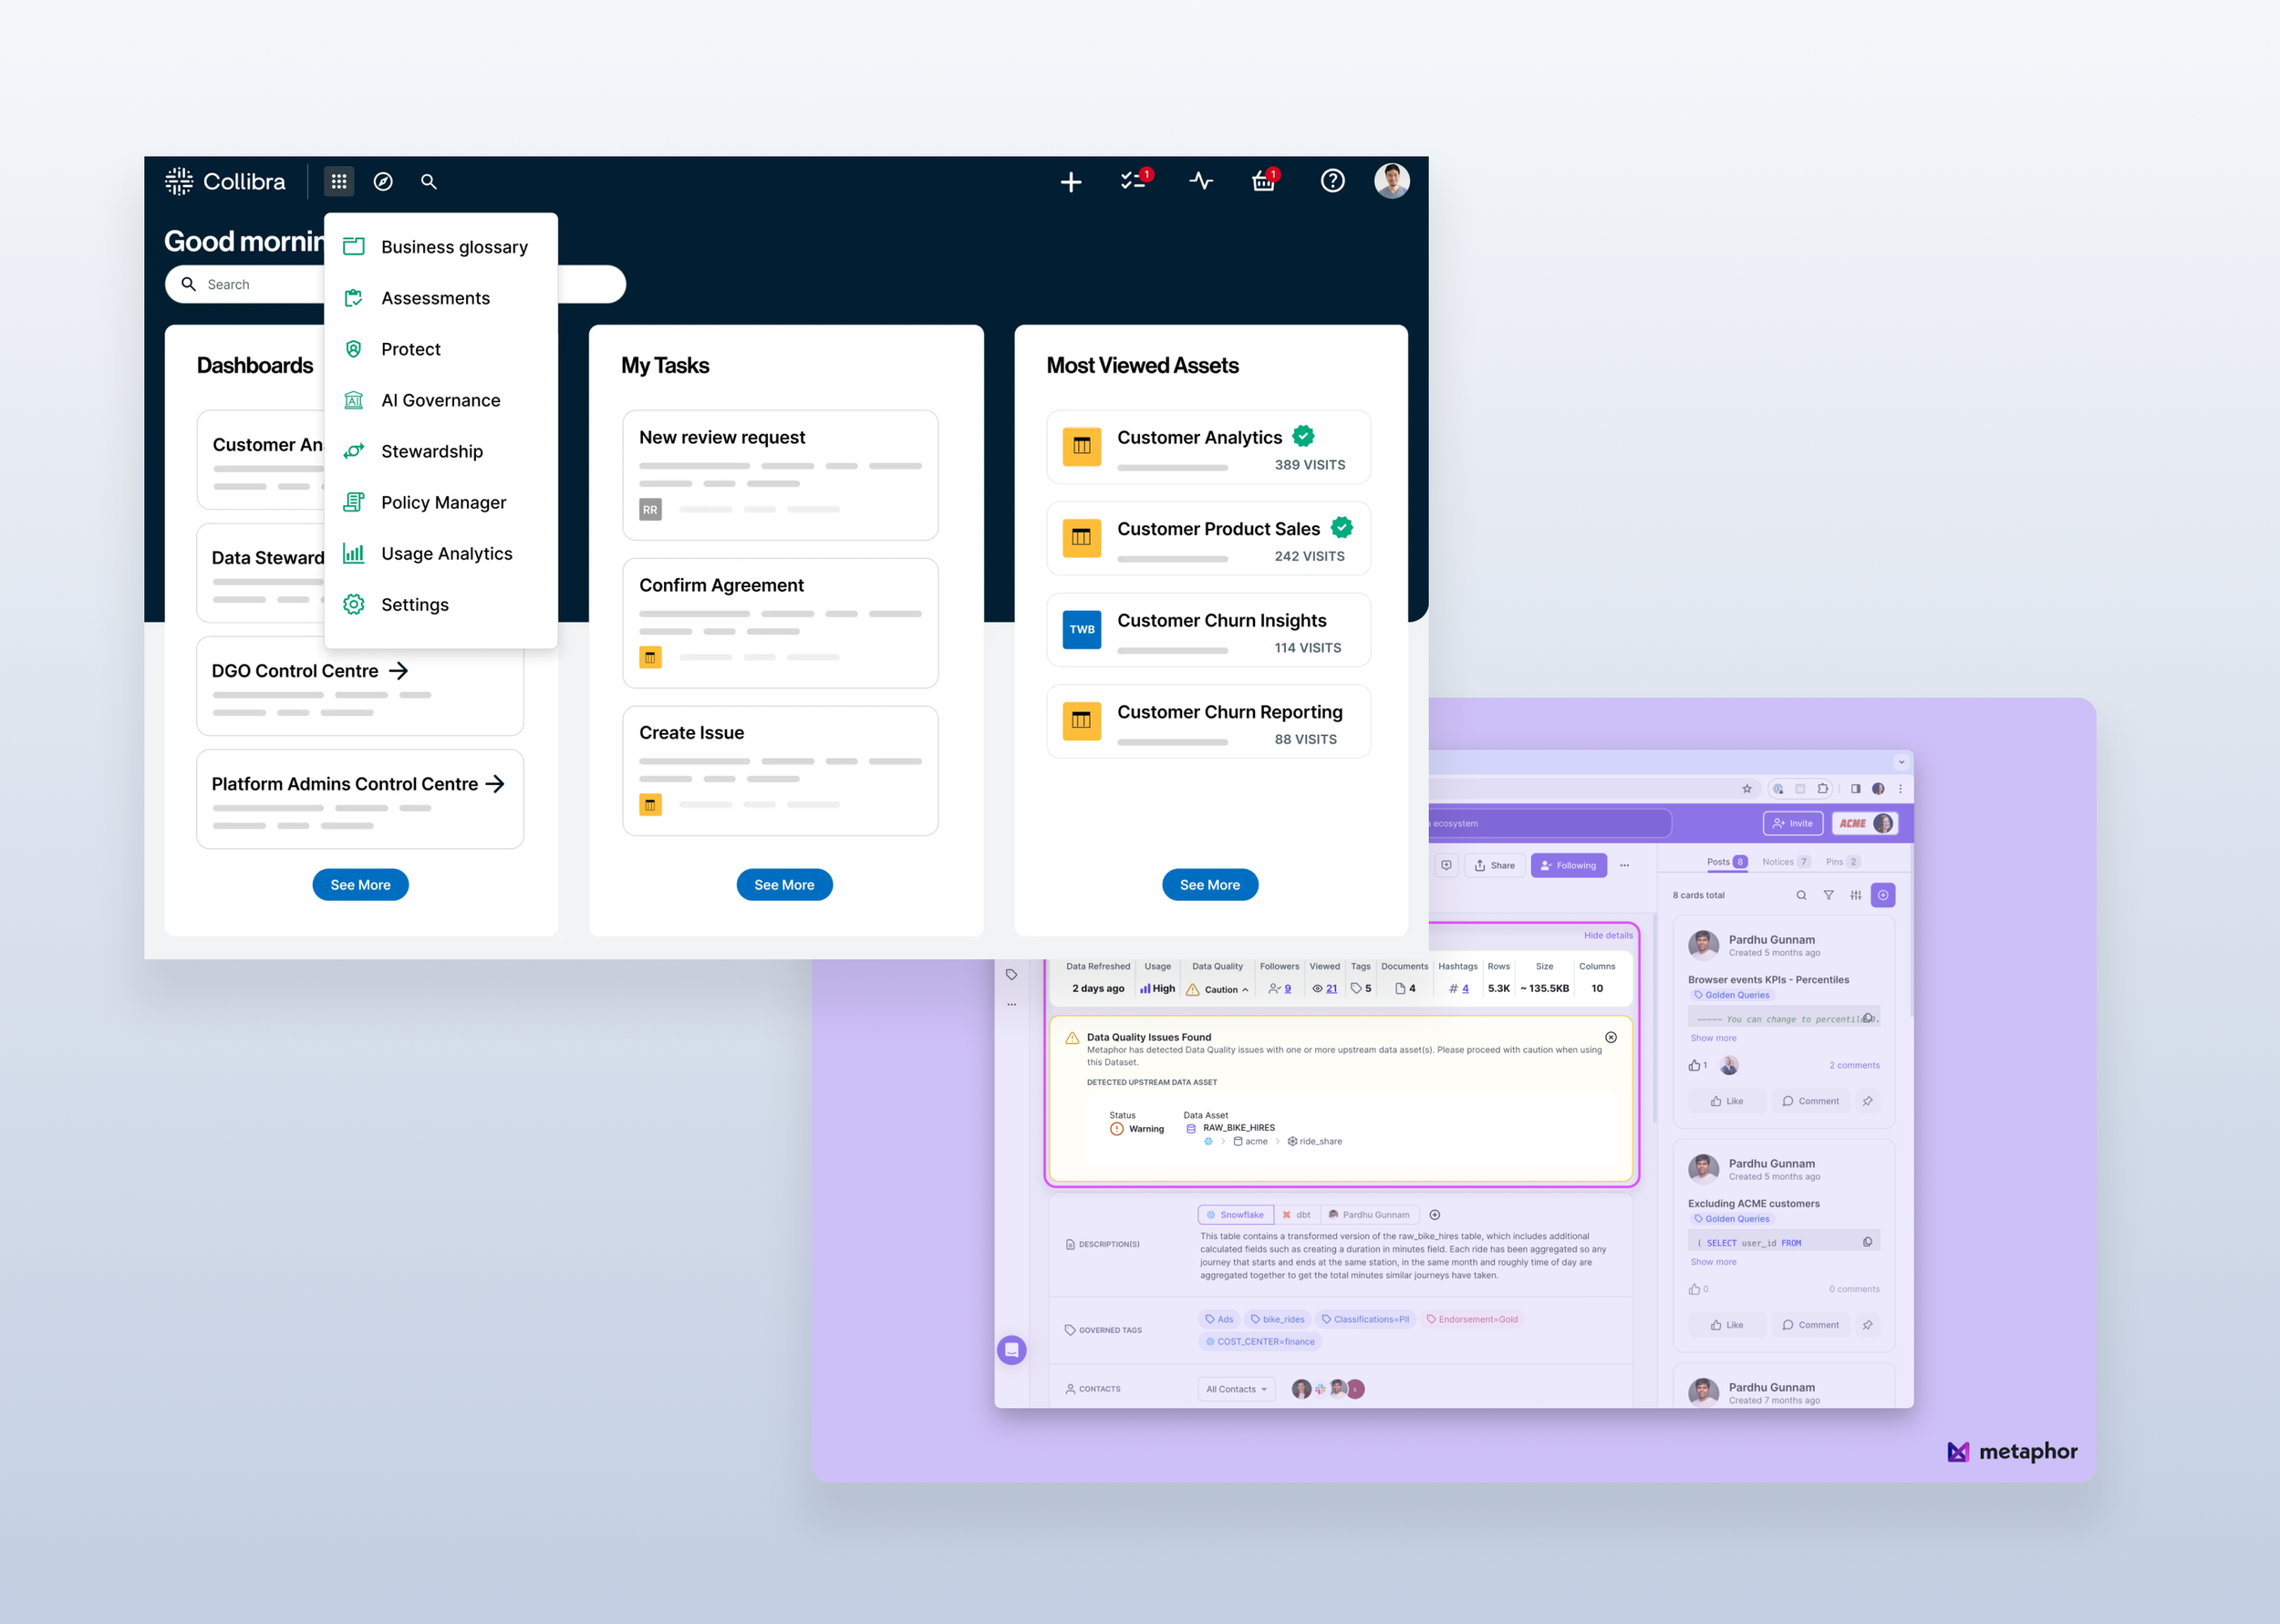Click Hide details to collapse details
Viewport: 2280px width, 1624px height.
click(x=1607, y=935)
